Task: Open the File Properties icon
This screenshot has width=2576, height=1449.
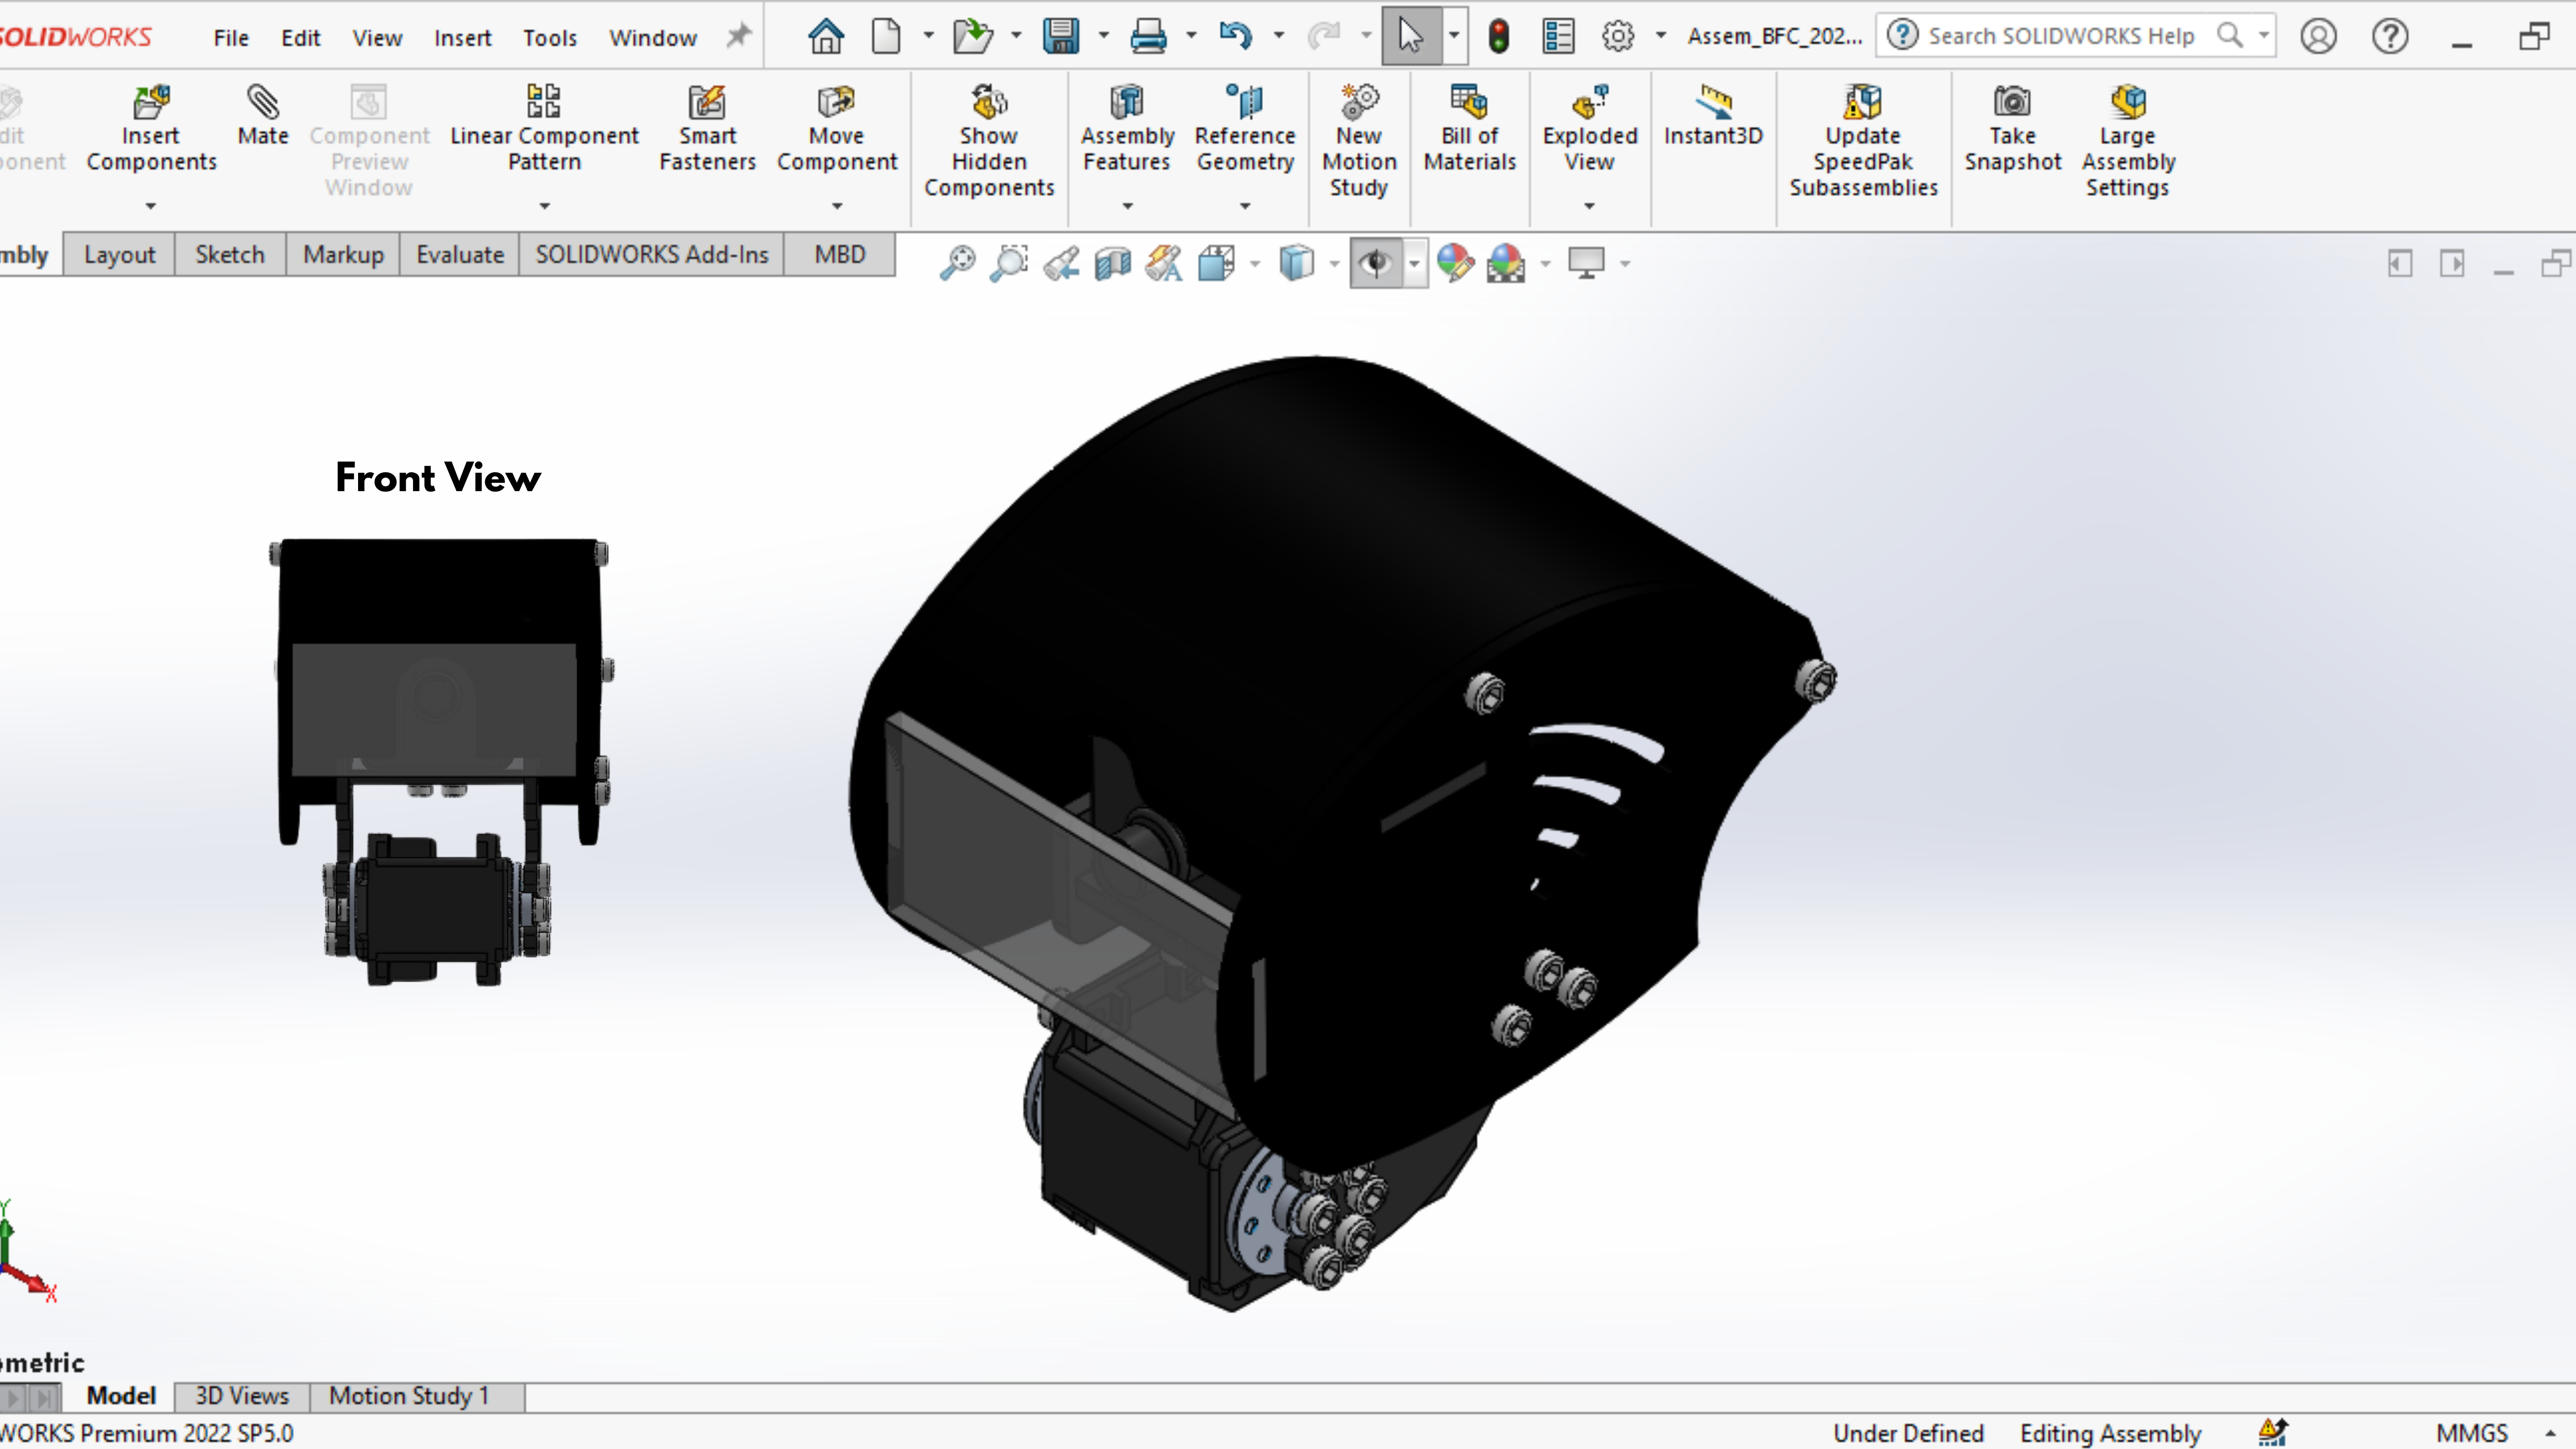Action: coord(1558,36)
